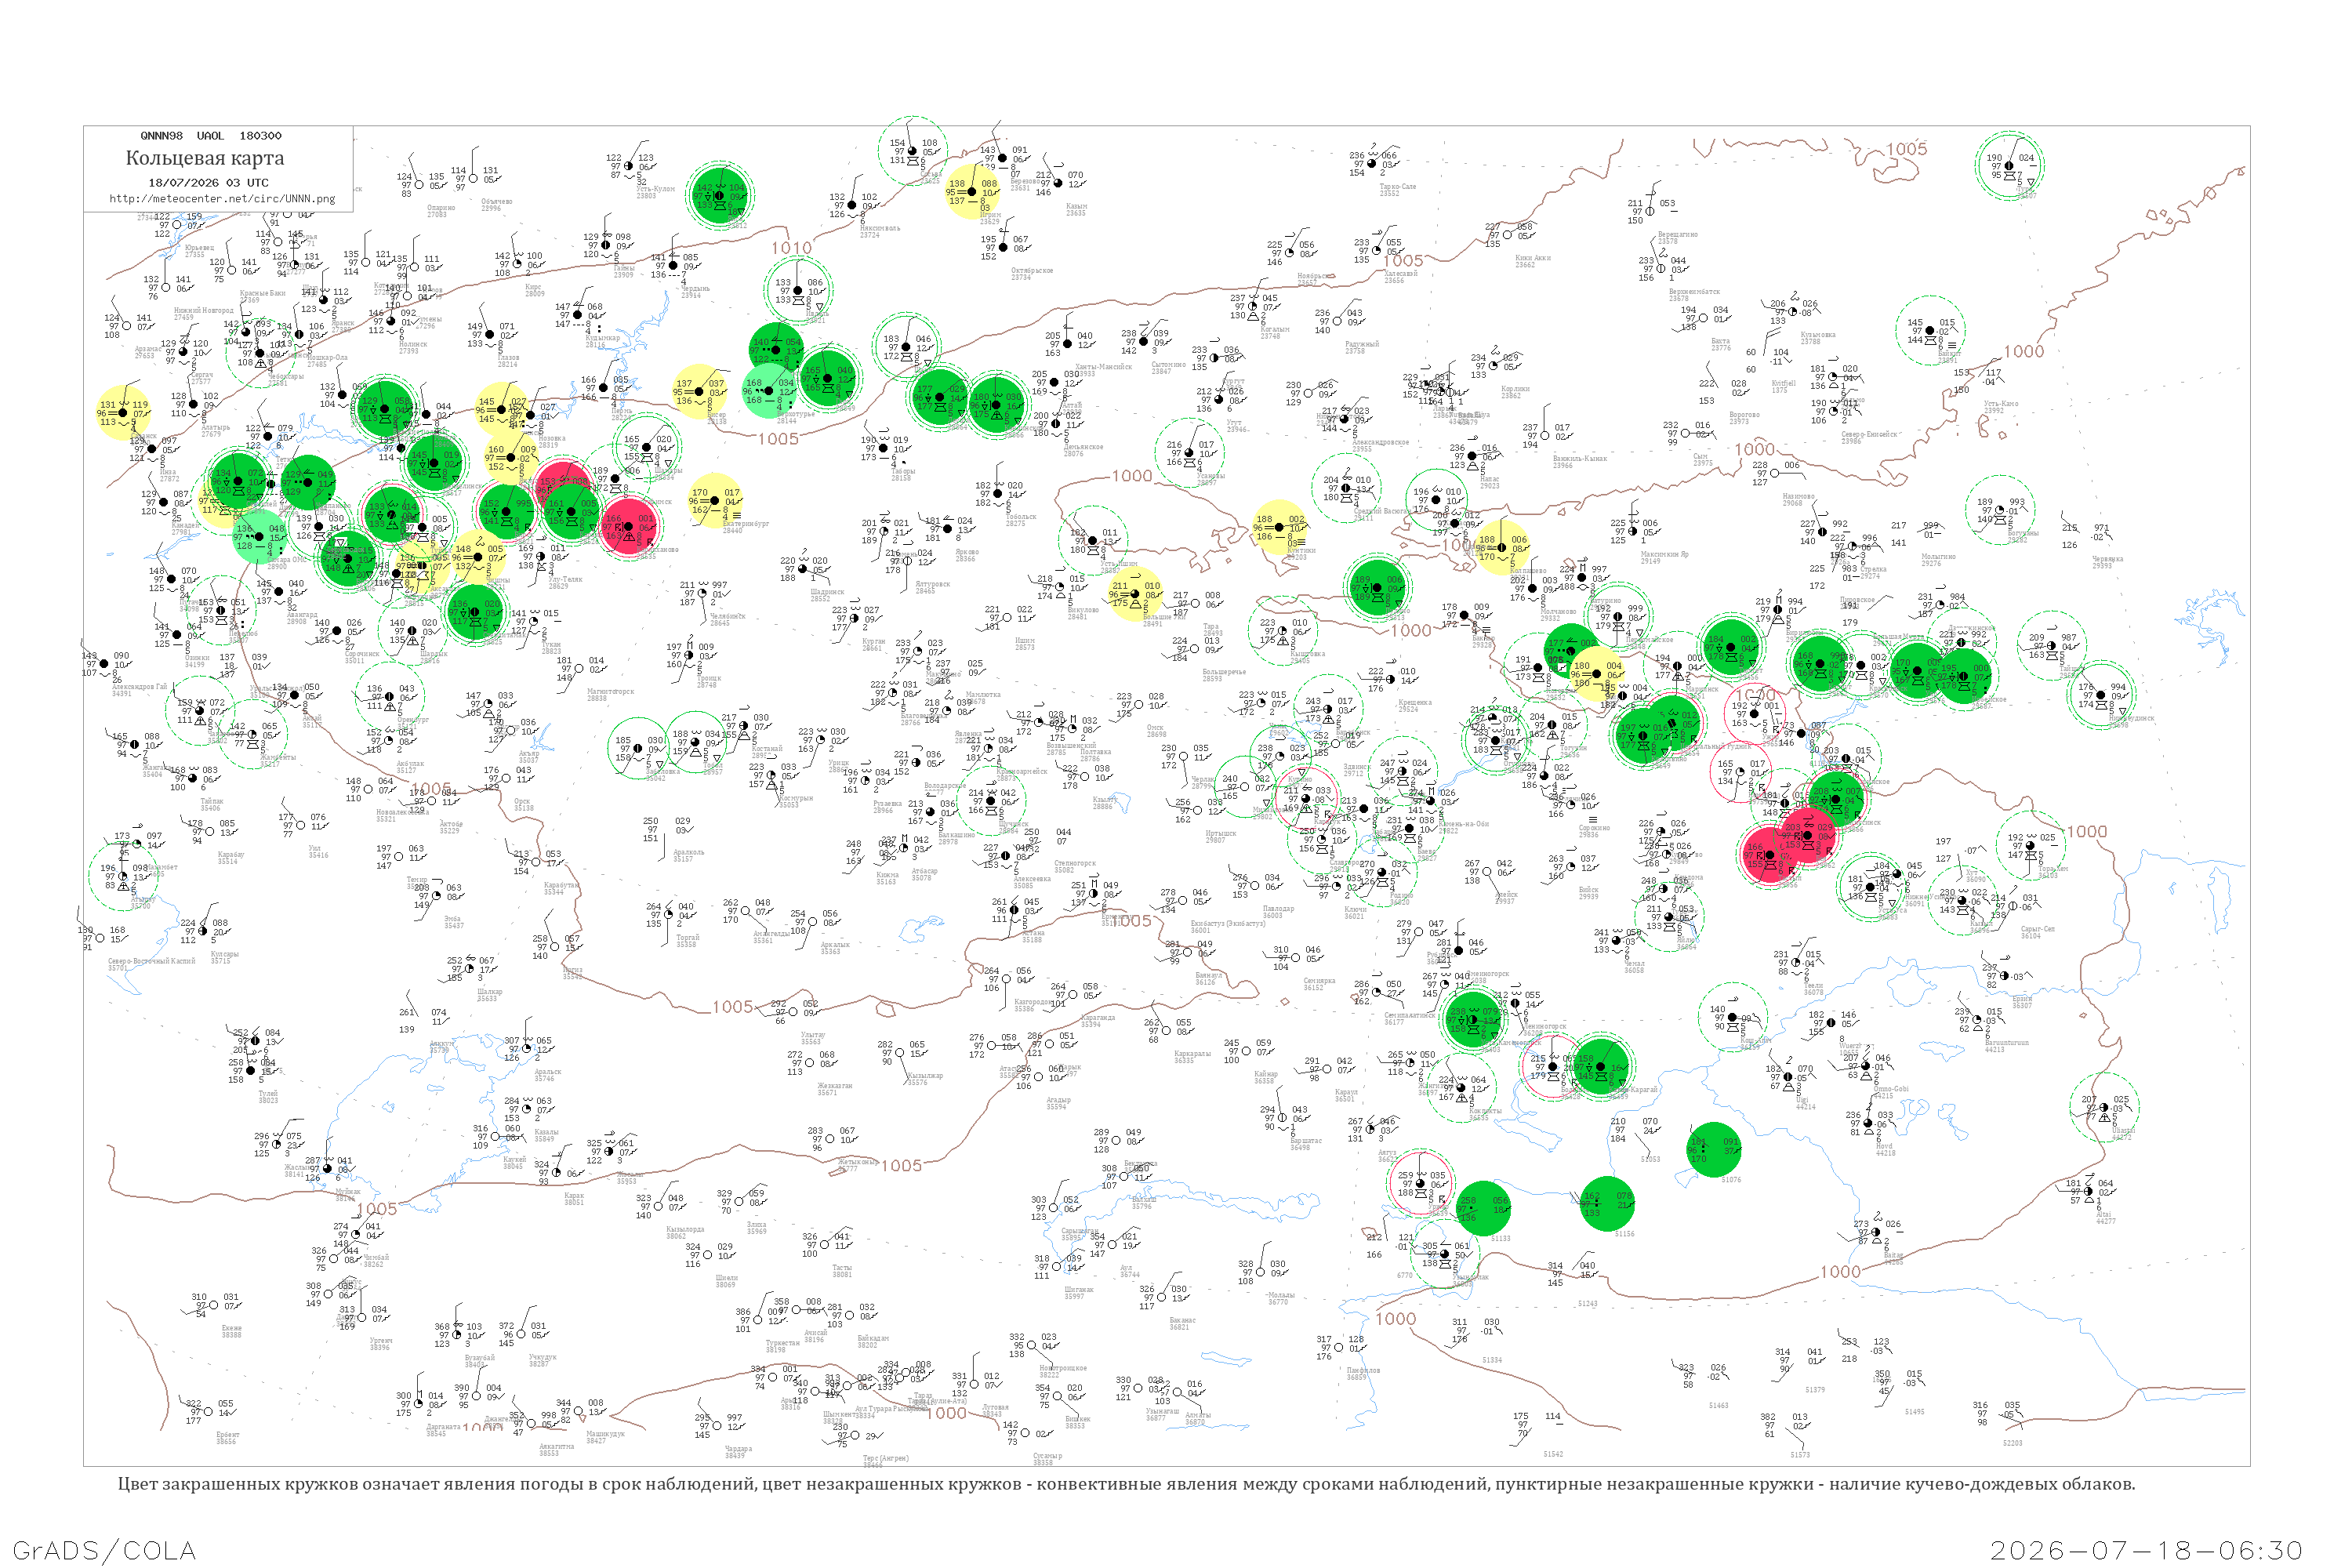Viewport: 2352px width, 1568px height.
Task: Click the station name "Аркалык"
Action: click(x=834, y=945)
